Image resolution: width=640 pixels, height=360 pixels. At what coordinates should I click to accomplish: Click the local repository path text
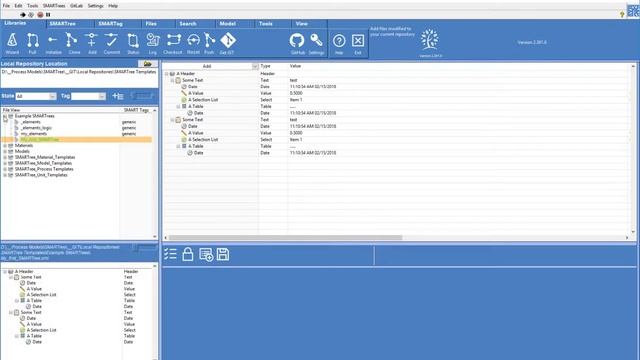[x=79, y=72]
